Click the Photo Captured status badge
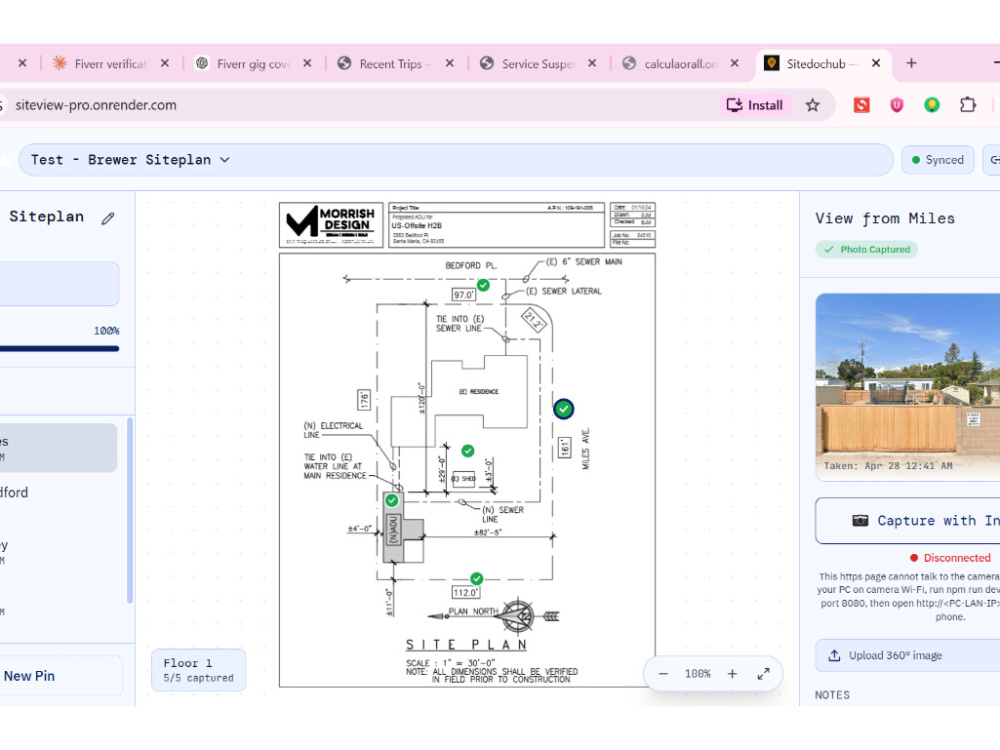This screenshot has height=750, width=1000. [x=866, y=249]
